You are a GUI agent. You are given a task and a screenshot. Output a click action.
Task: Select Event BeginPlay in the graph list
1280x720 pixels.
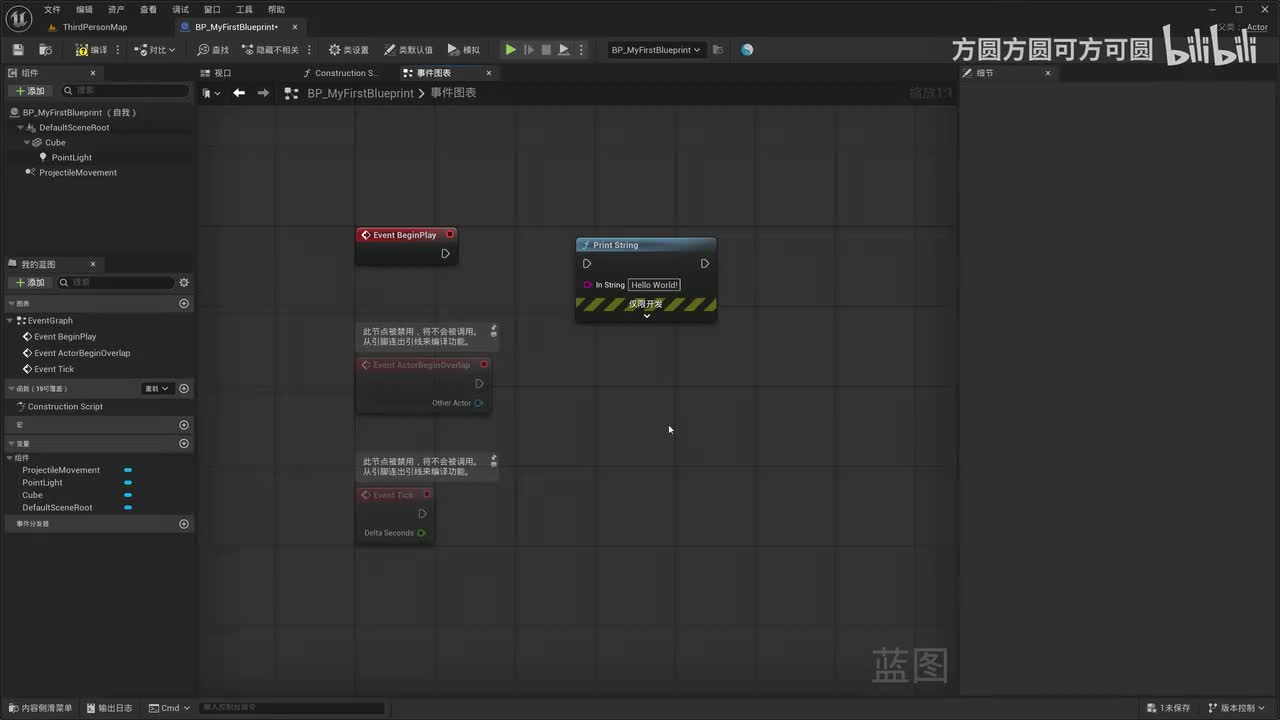(65, 337)
